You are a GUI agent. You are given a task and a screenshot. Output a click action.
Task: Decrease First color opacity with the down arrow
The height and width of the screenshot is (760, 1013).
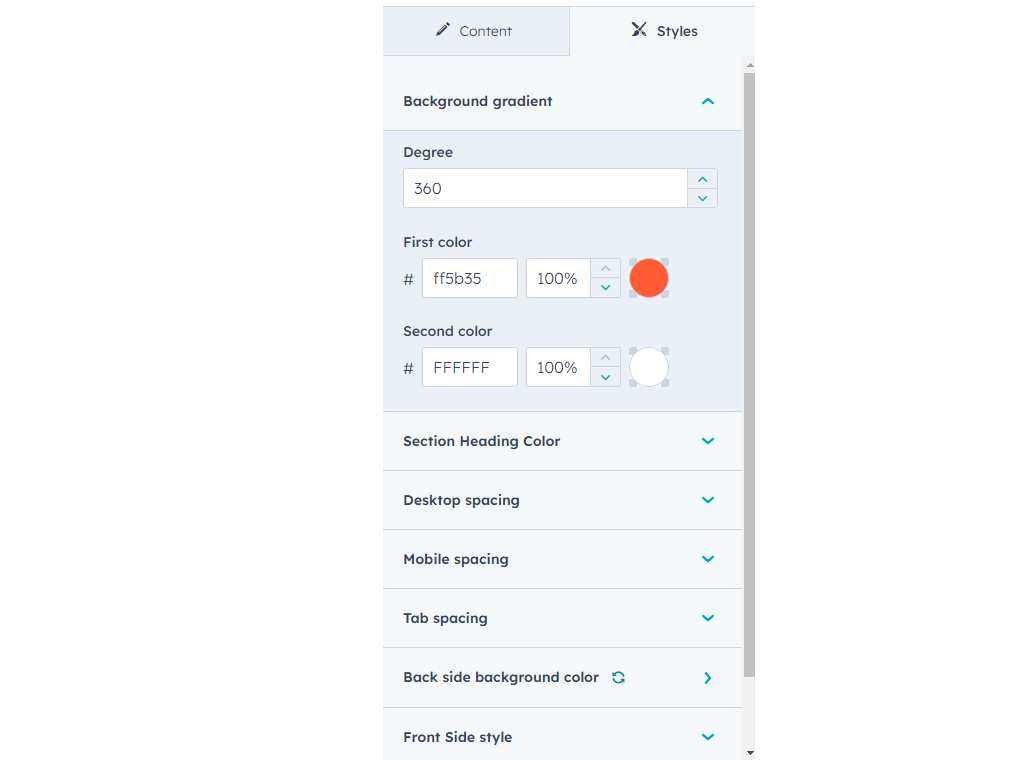click(x=605, y=288)
